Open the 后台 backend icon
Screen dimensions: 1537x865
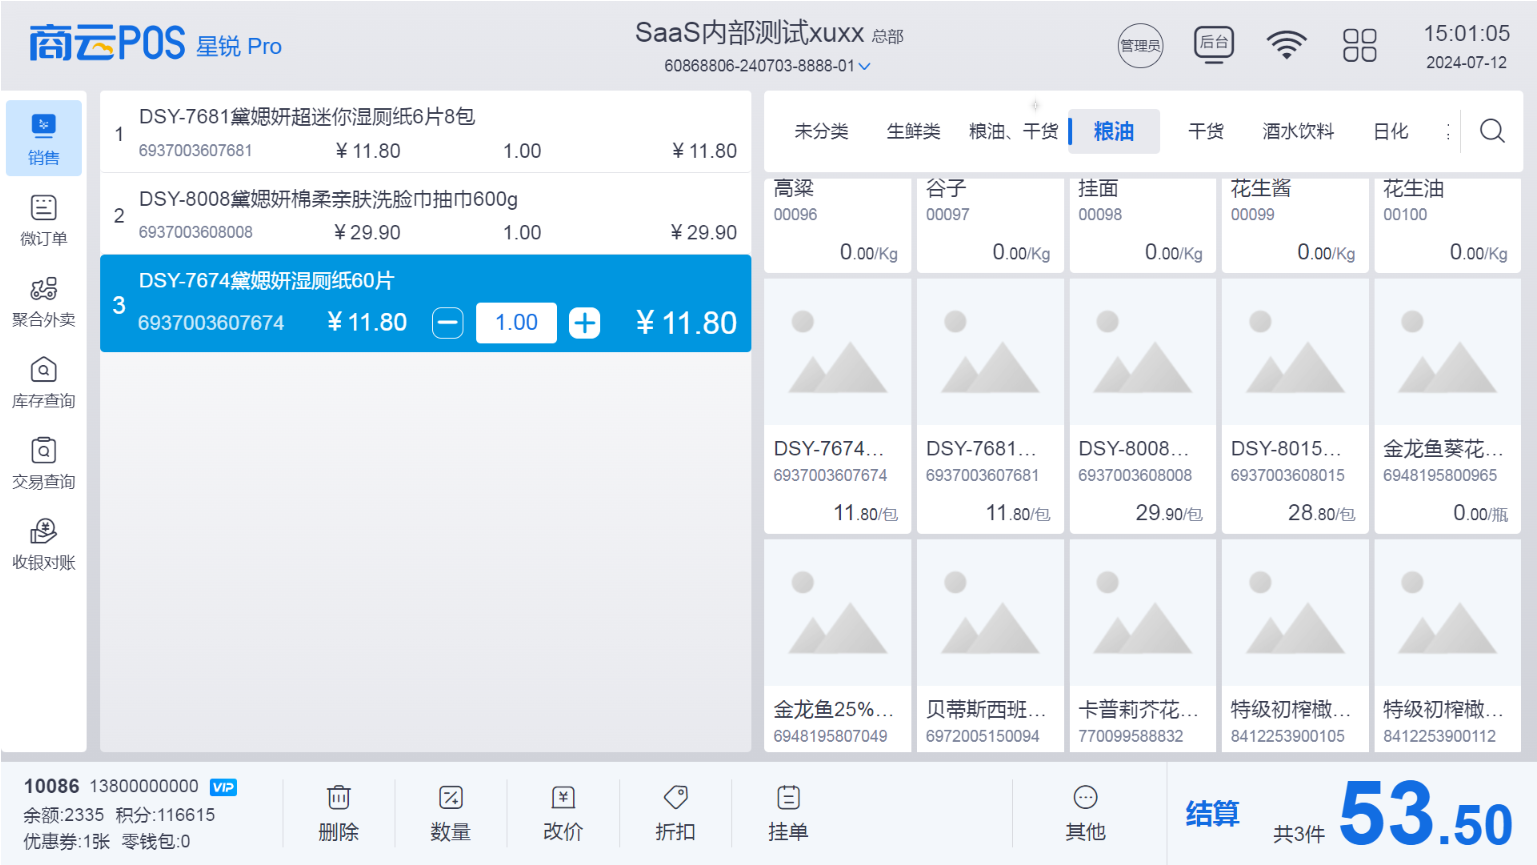1214,44
